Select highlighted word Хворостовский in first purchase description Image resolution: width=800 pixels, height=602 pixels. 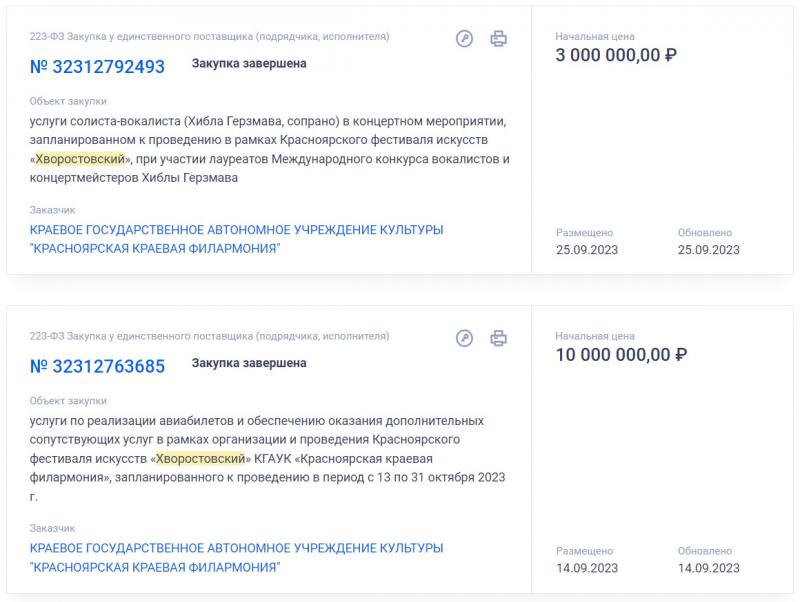[80, 159]
